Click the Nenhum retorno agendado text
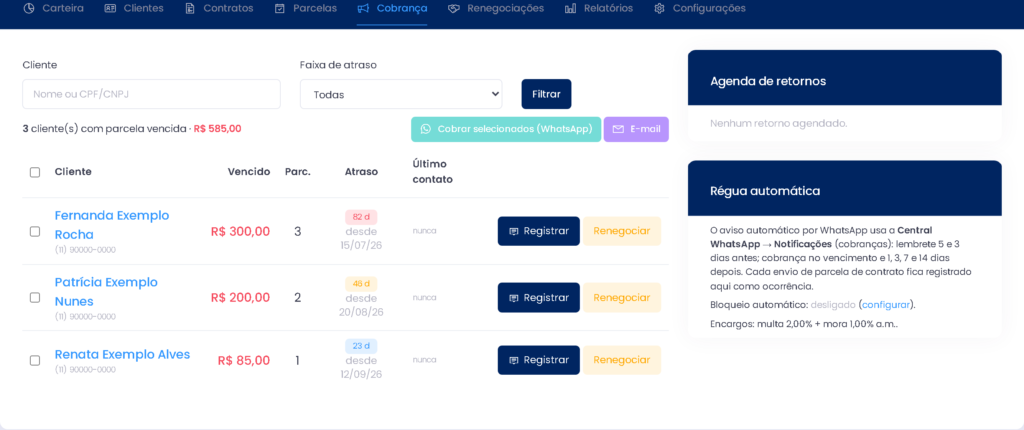Image resolution: width=1024 pixels, height=430 pixels. click(x=778, y=124)
